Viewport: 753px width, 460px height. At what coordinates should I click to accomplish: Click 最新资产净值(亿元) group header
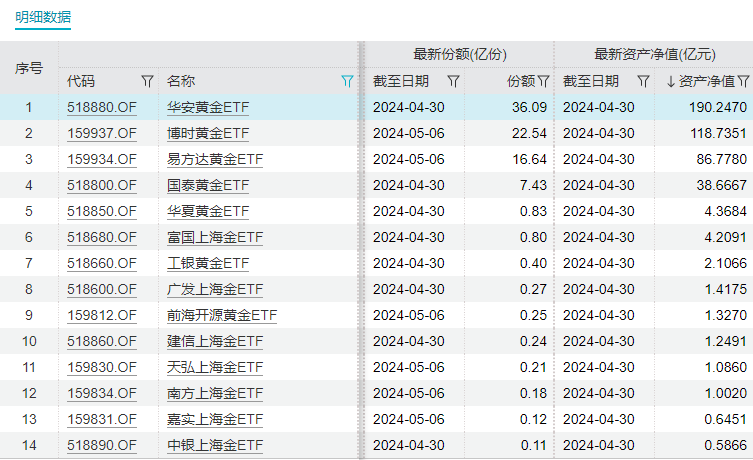pos(655,54)
